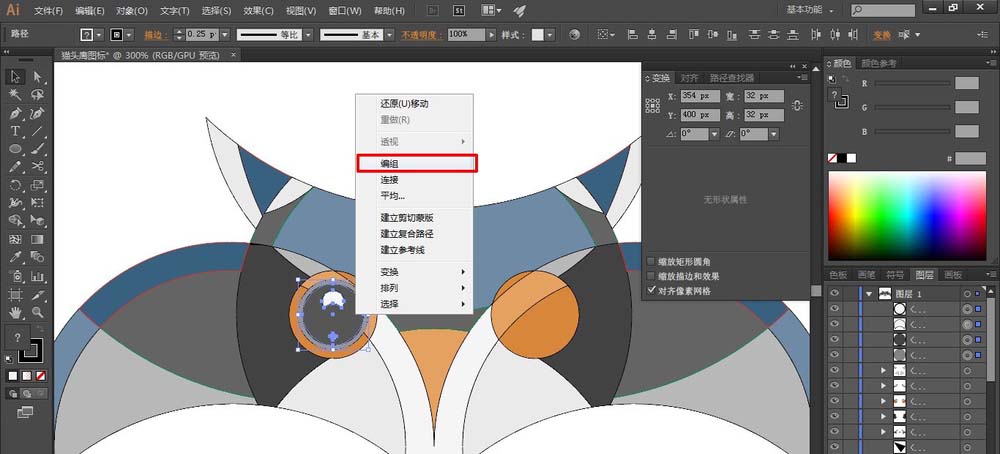This screenshot has height=454, width=1000.
Task: Click the R slider in the Color panel
Action: point(912,84)
